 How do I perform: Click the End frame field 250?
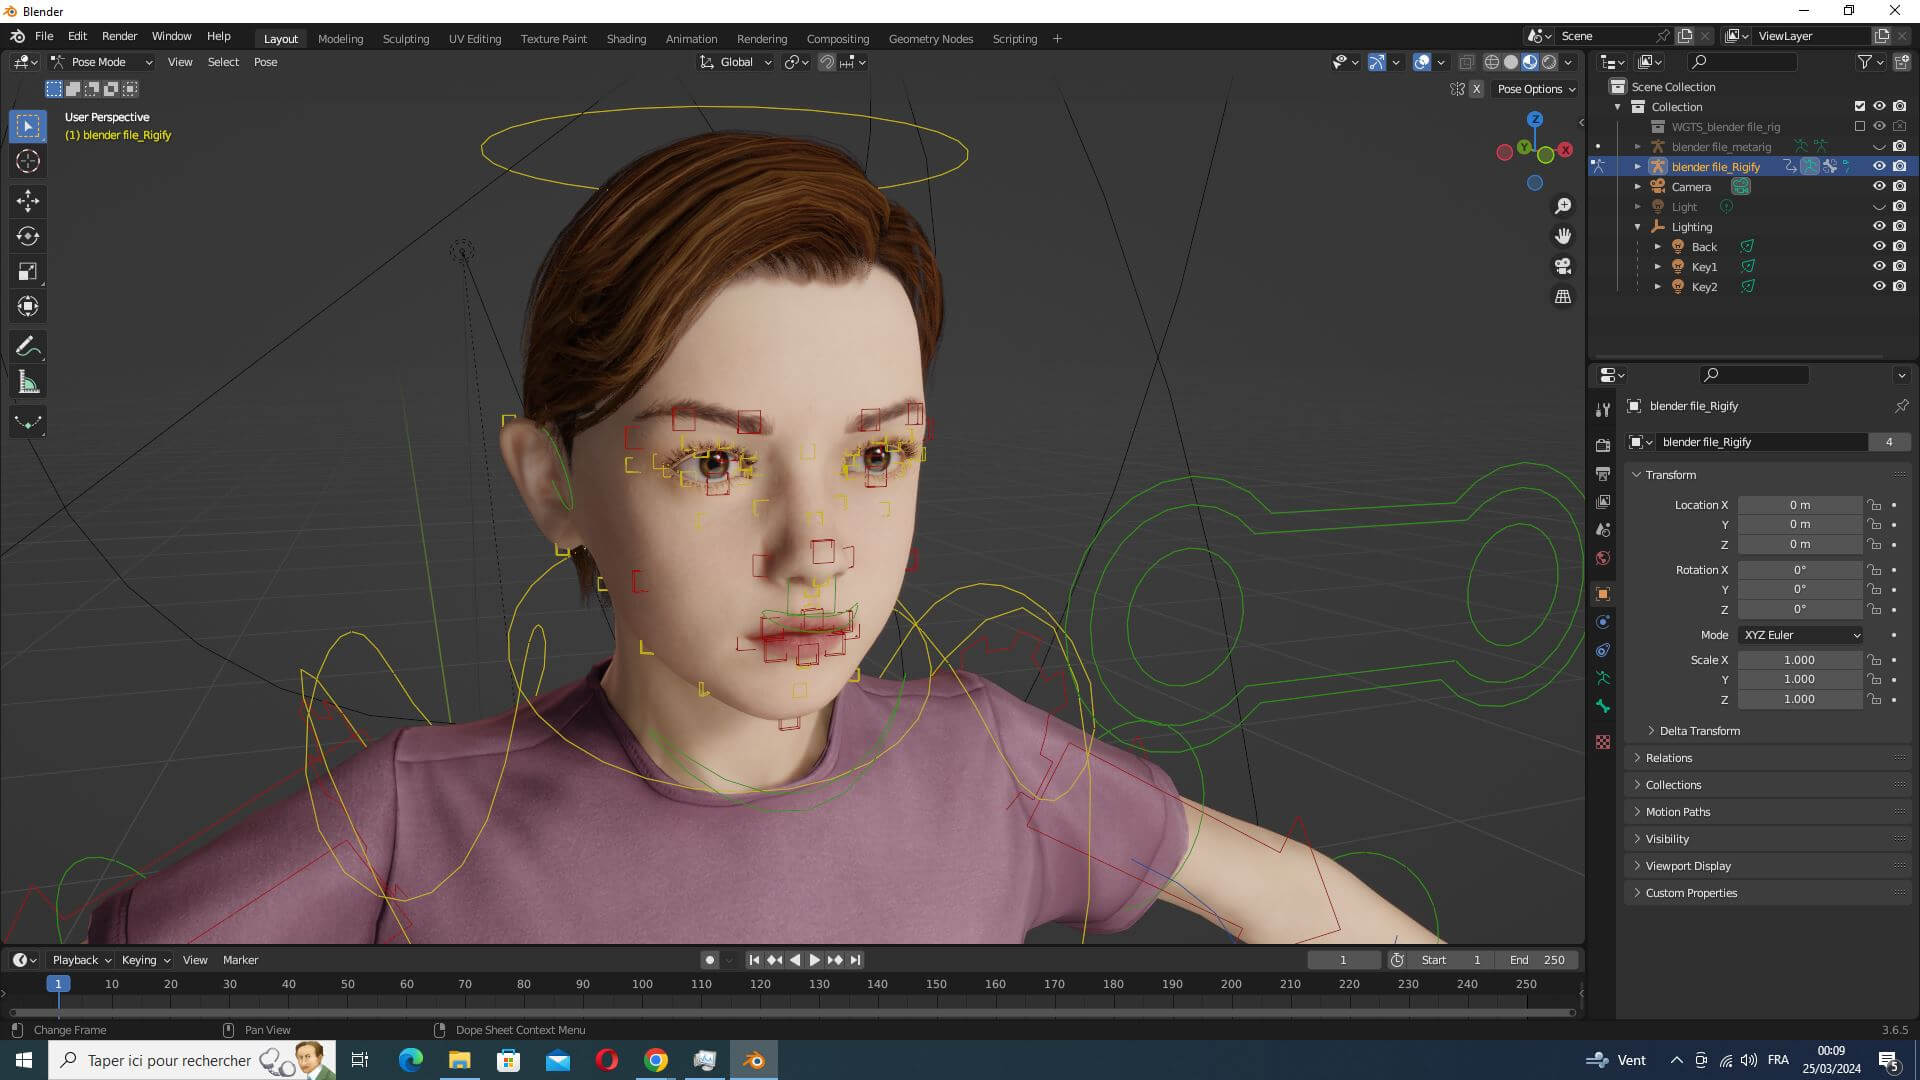[x=1538, y=960]
